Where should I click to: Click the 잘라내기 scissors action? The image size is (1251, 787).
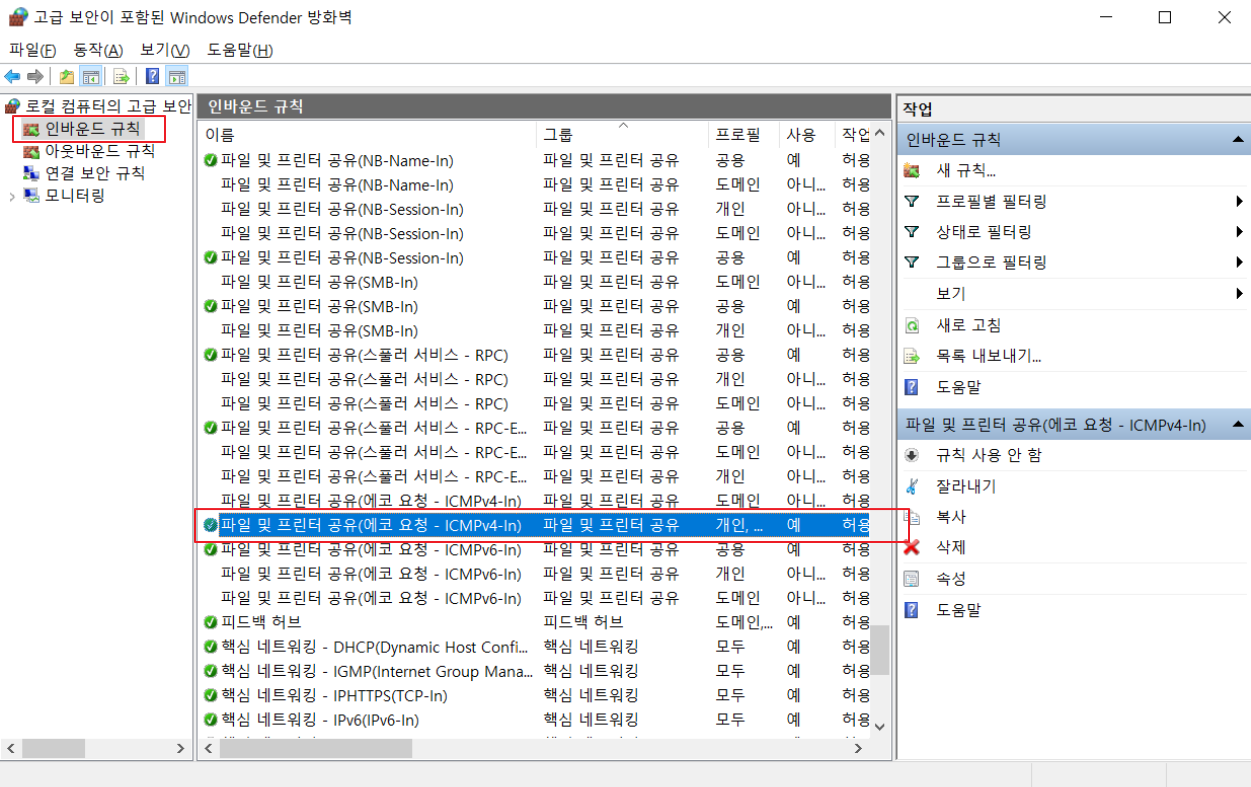965,486
